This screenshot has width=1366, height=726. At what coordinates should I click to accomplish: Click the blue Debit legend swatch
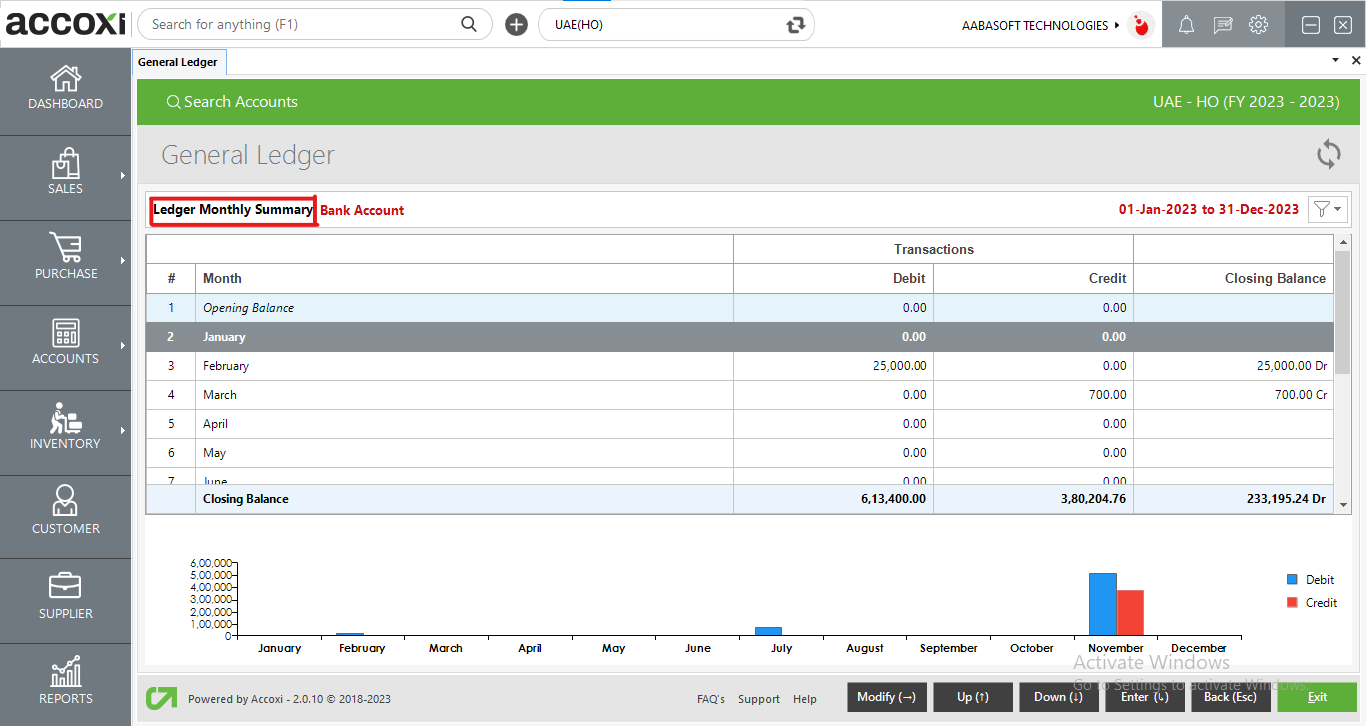coord(1292,579)
